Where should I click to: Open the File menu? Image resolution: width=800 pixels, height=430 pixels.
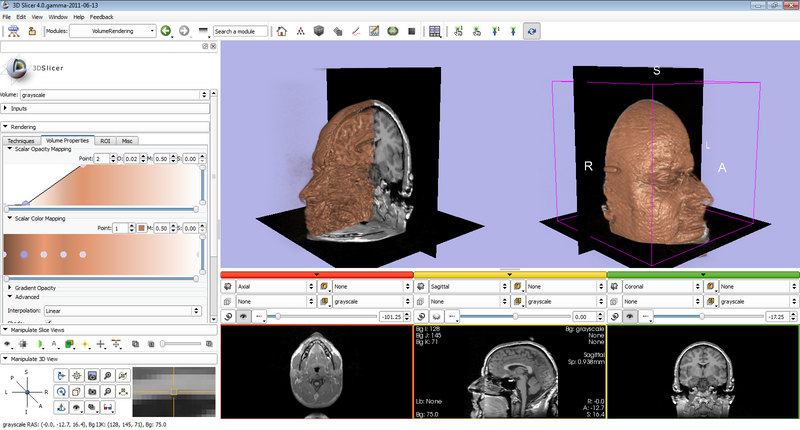[x=7, y=17]
